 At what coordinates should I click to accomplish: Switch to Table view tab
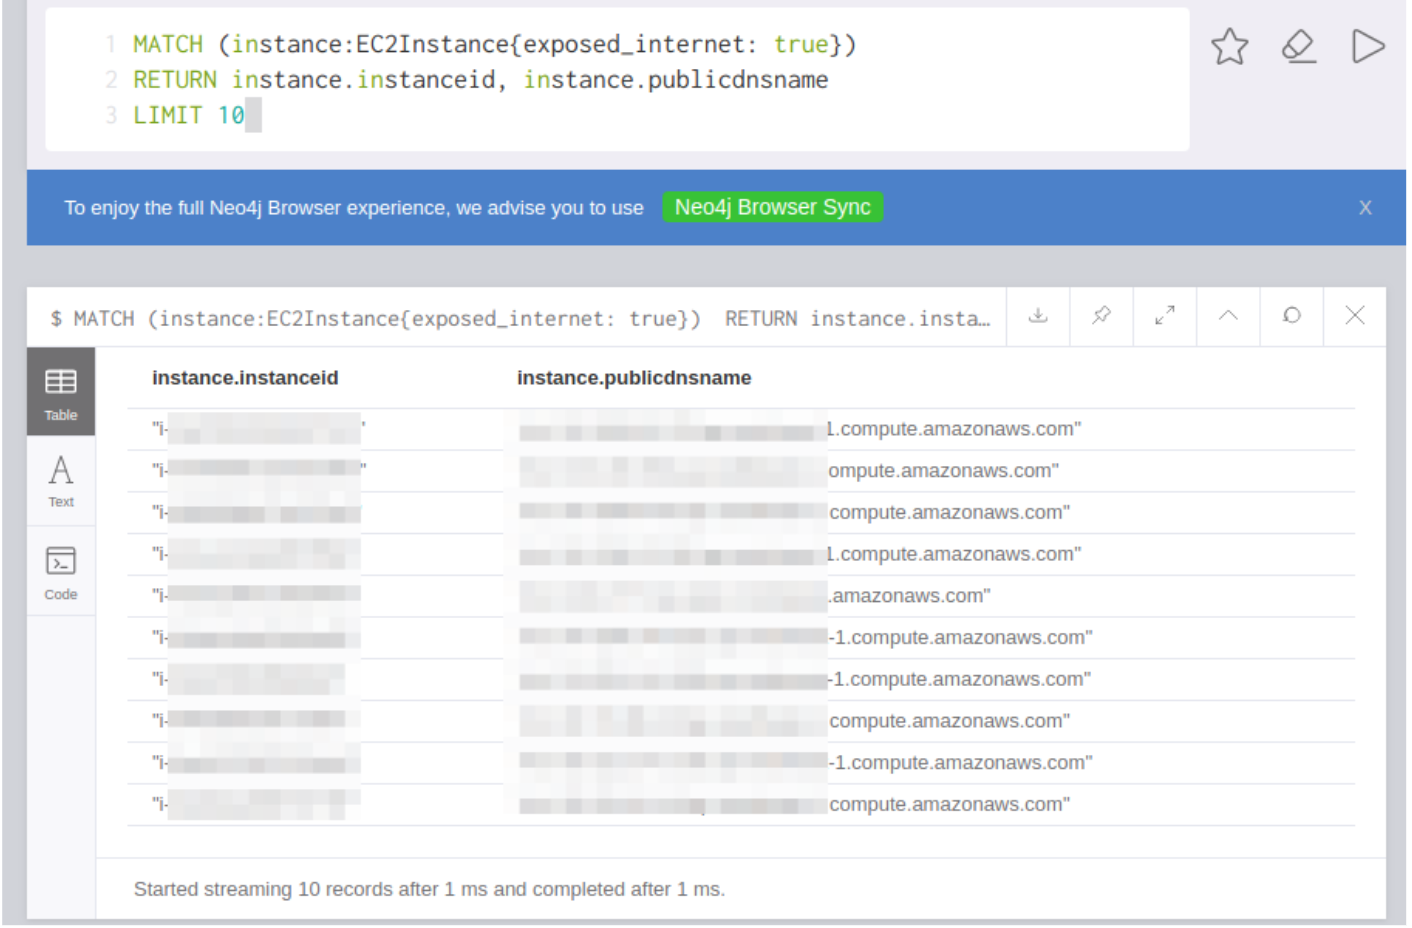(x=61, y=393)
